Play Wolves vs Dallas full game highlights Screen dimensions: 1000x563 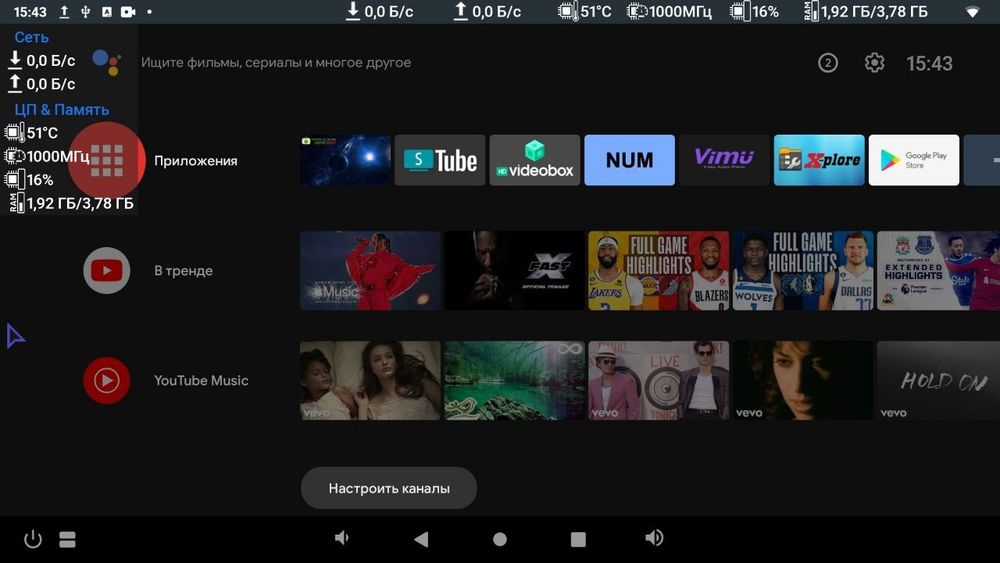803,270
